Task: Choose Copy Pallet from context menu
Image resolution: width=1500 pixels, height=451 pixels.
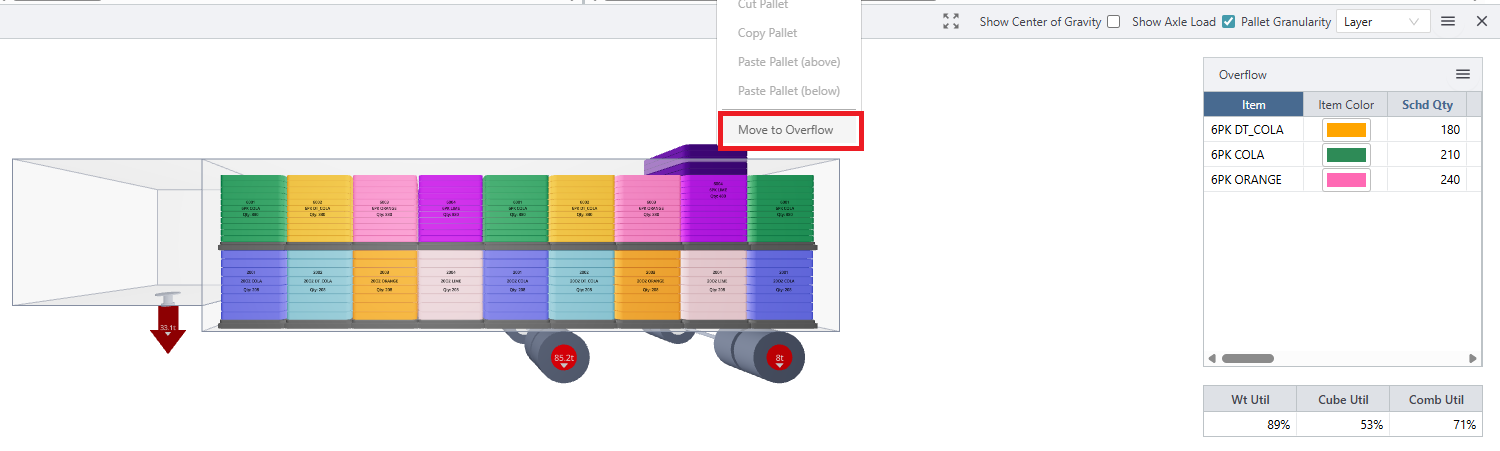Action: [767, 33]
